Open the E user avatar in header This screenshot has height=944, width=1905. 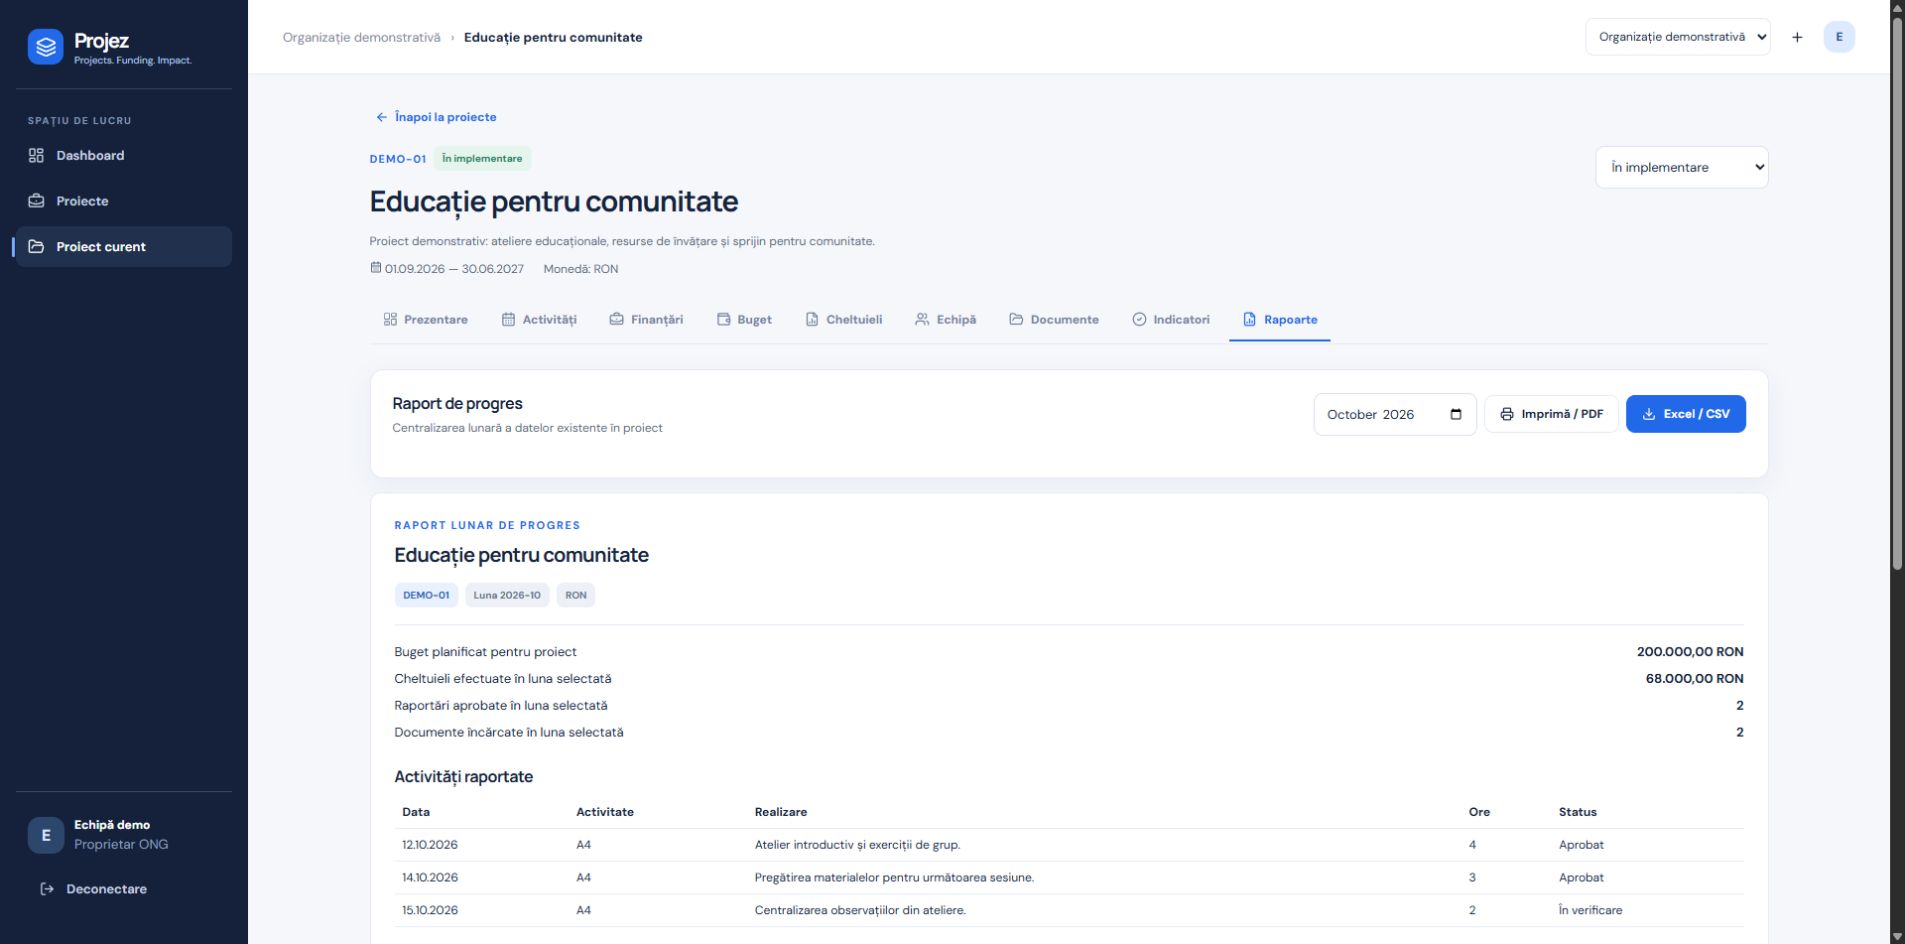coord(1839,37)
